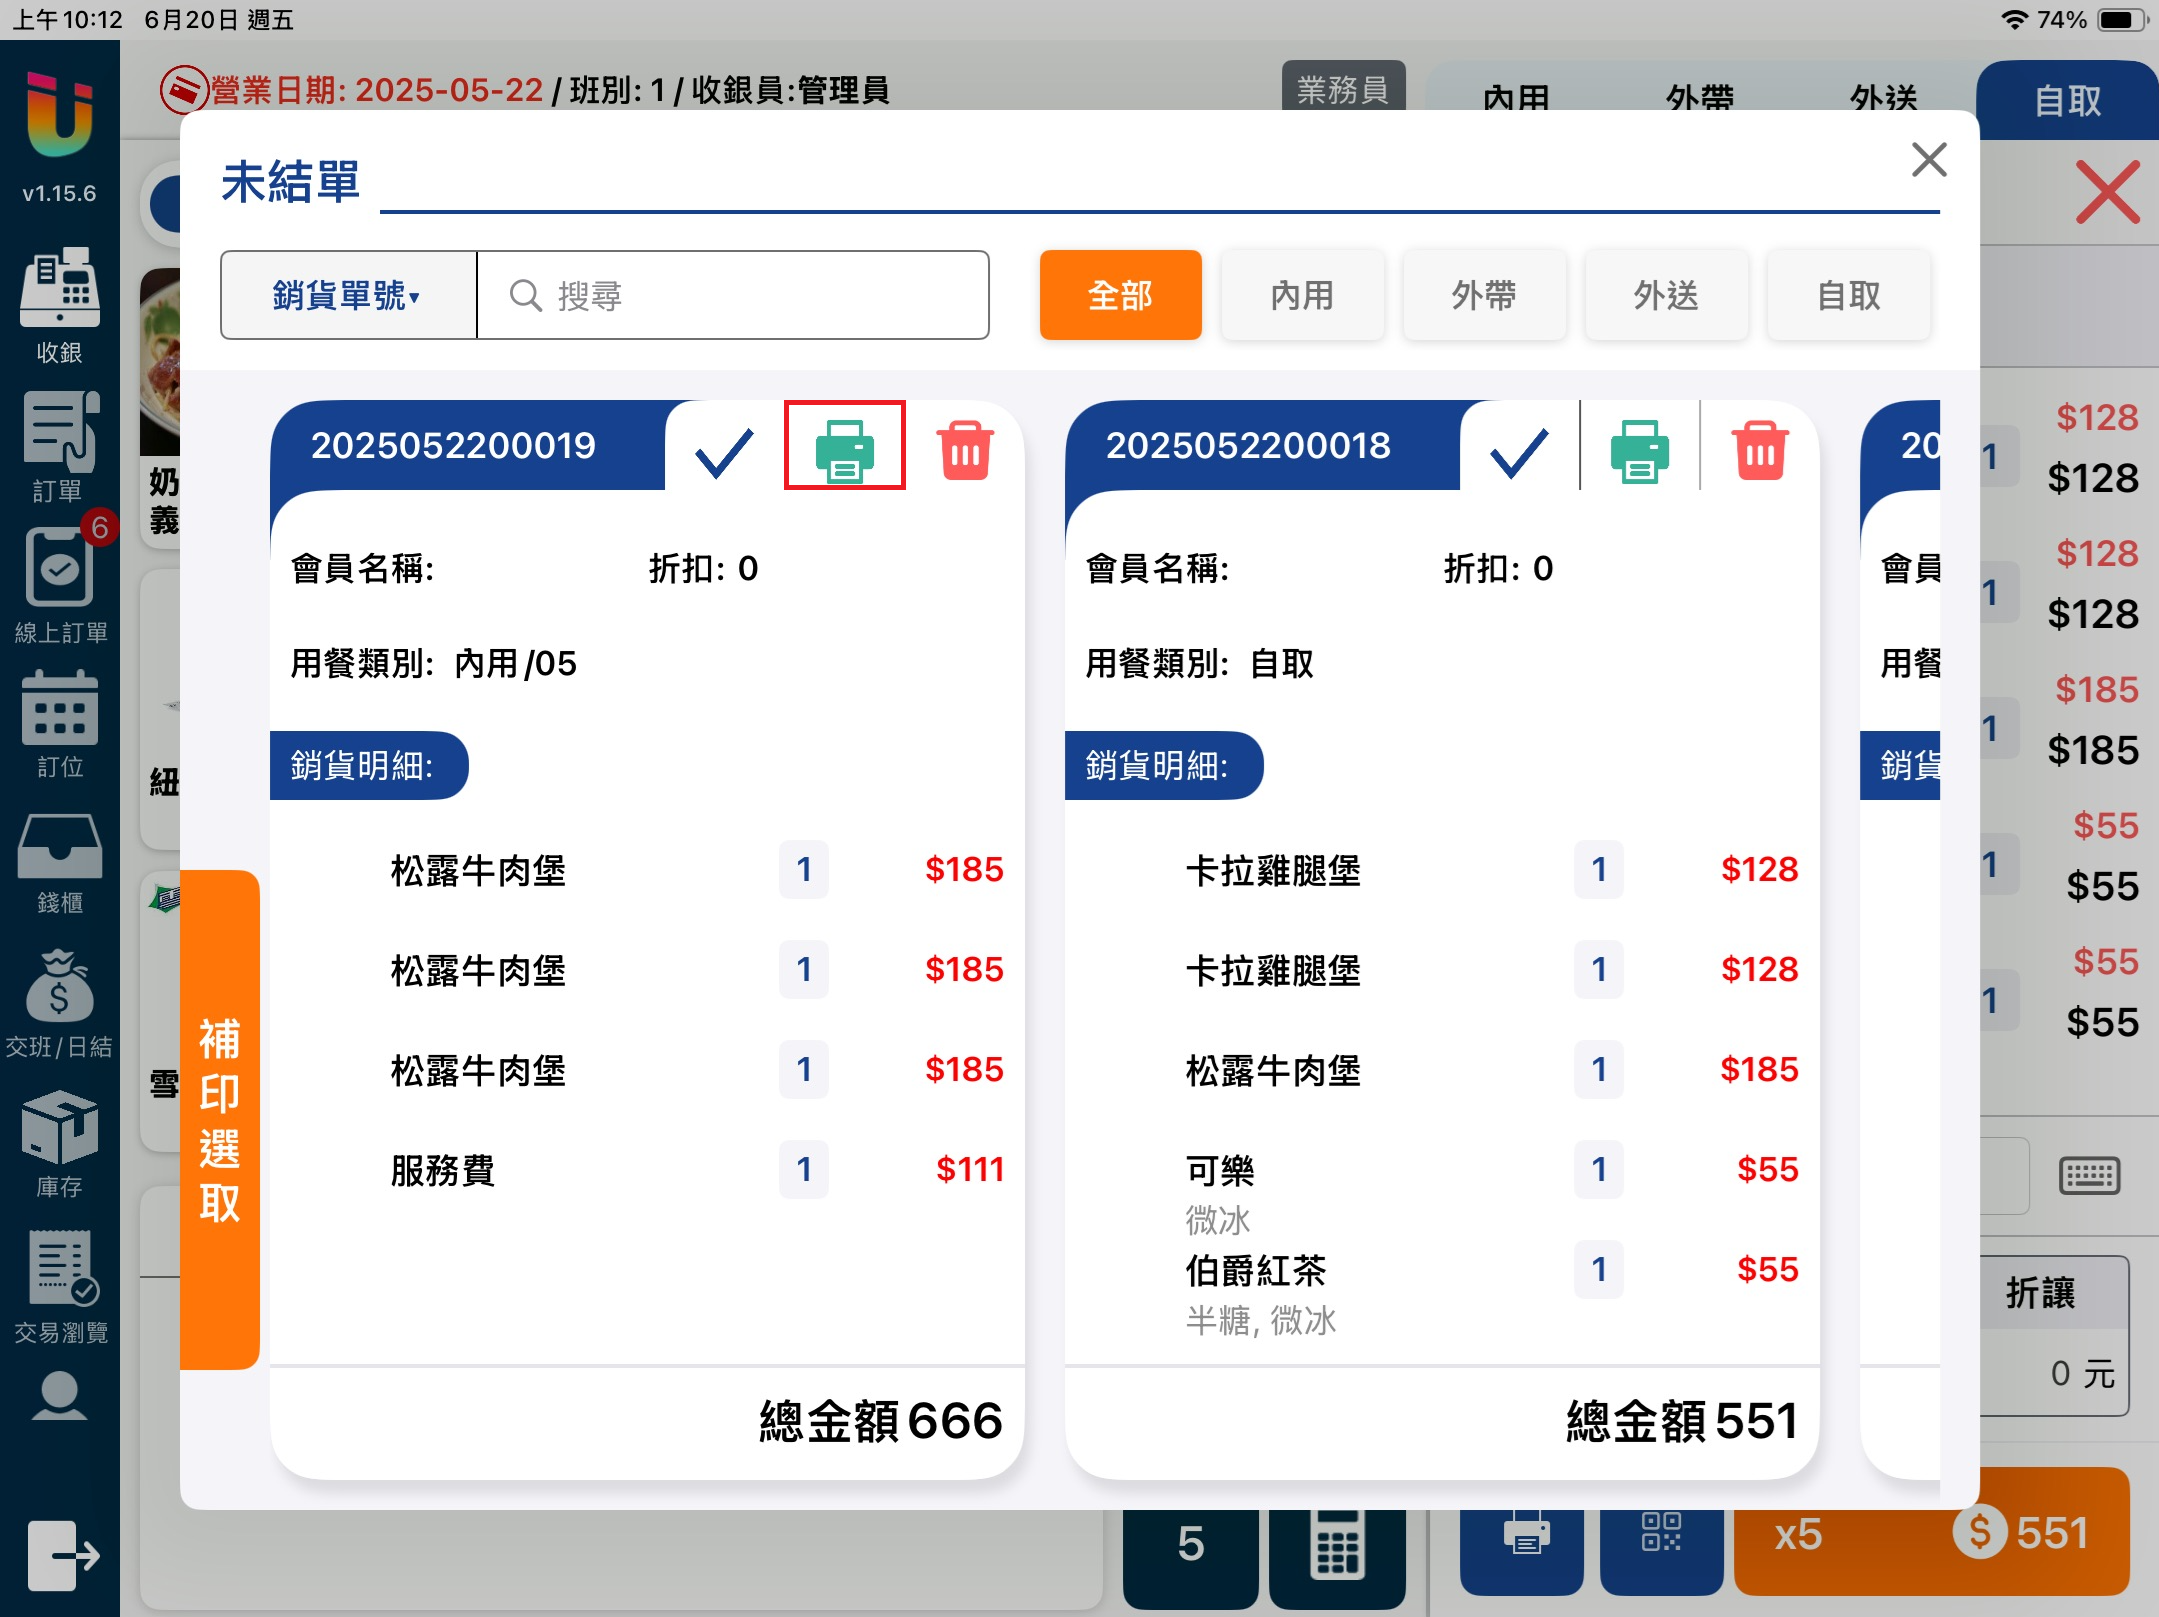Close the 未結單 dialog
The height and width of the screenshot is (1617, 2159).
1928,160
